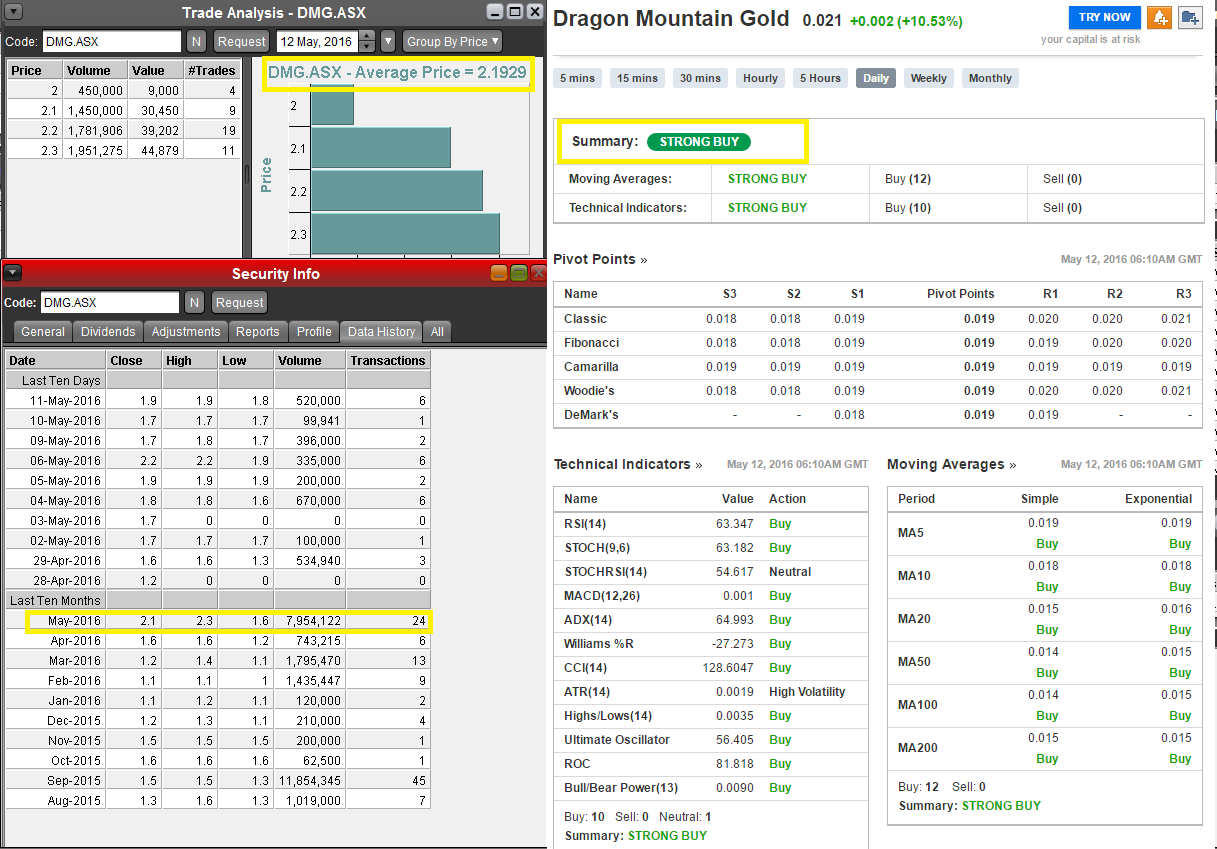Open the Group By Price dropdown
The image size is (1217, 849).
pos(452,42)
